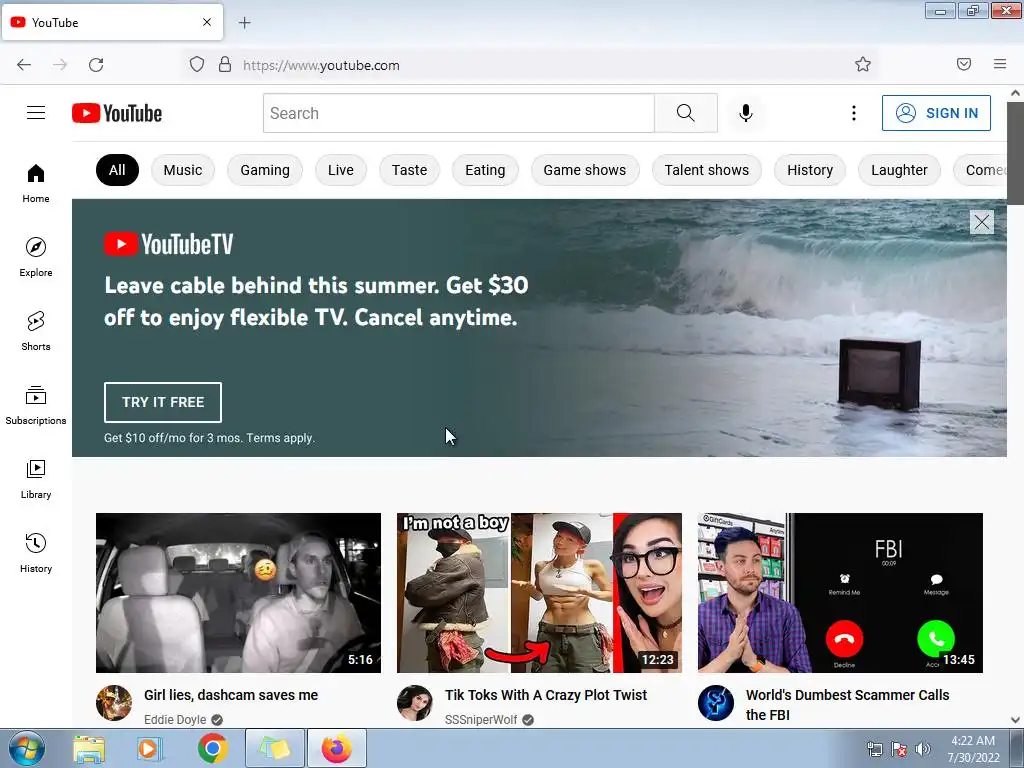Open History in the sidebar
Screen dimensions: 1024x768
pos(36,553)
